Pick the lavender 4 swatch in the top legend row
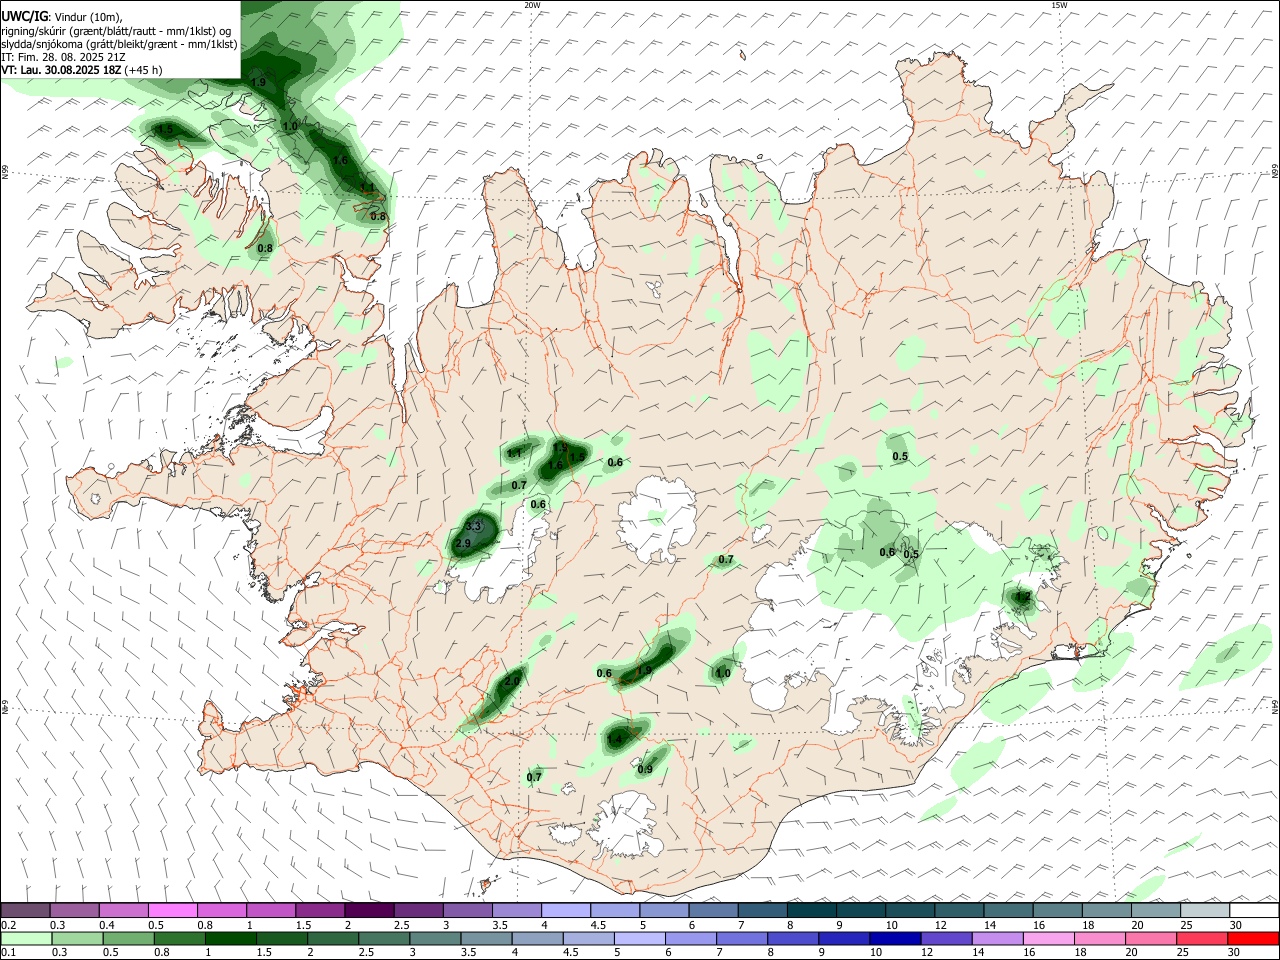The image size is (1280, 960). (566, 911)
